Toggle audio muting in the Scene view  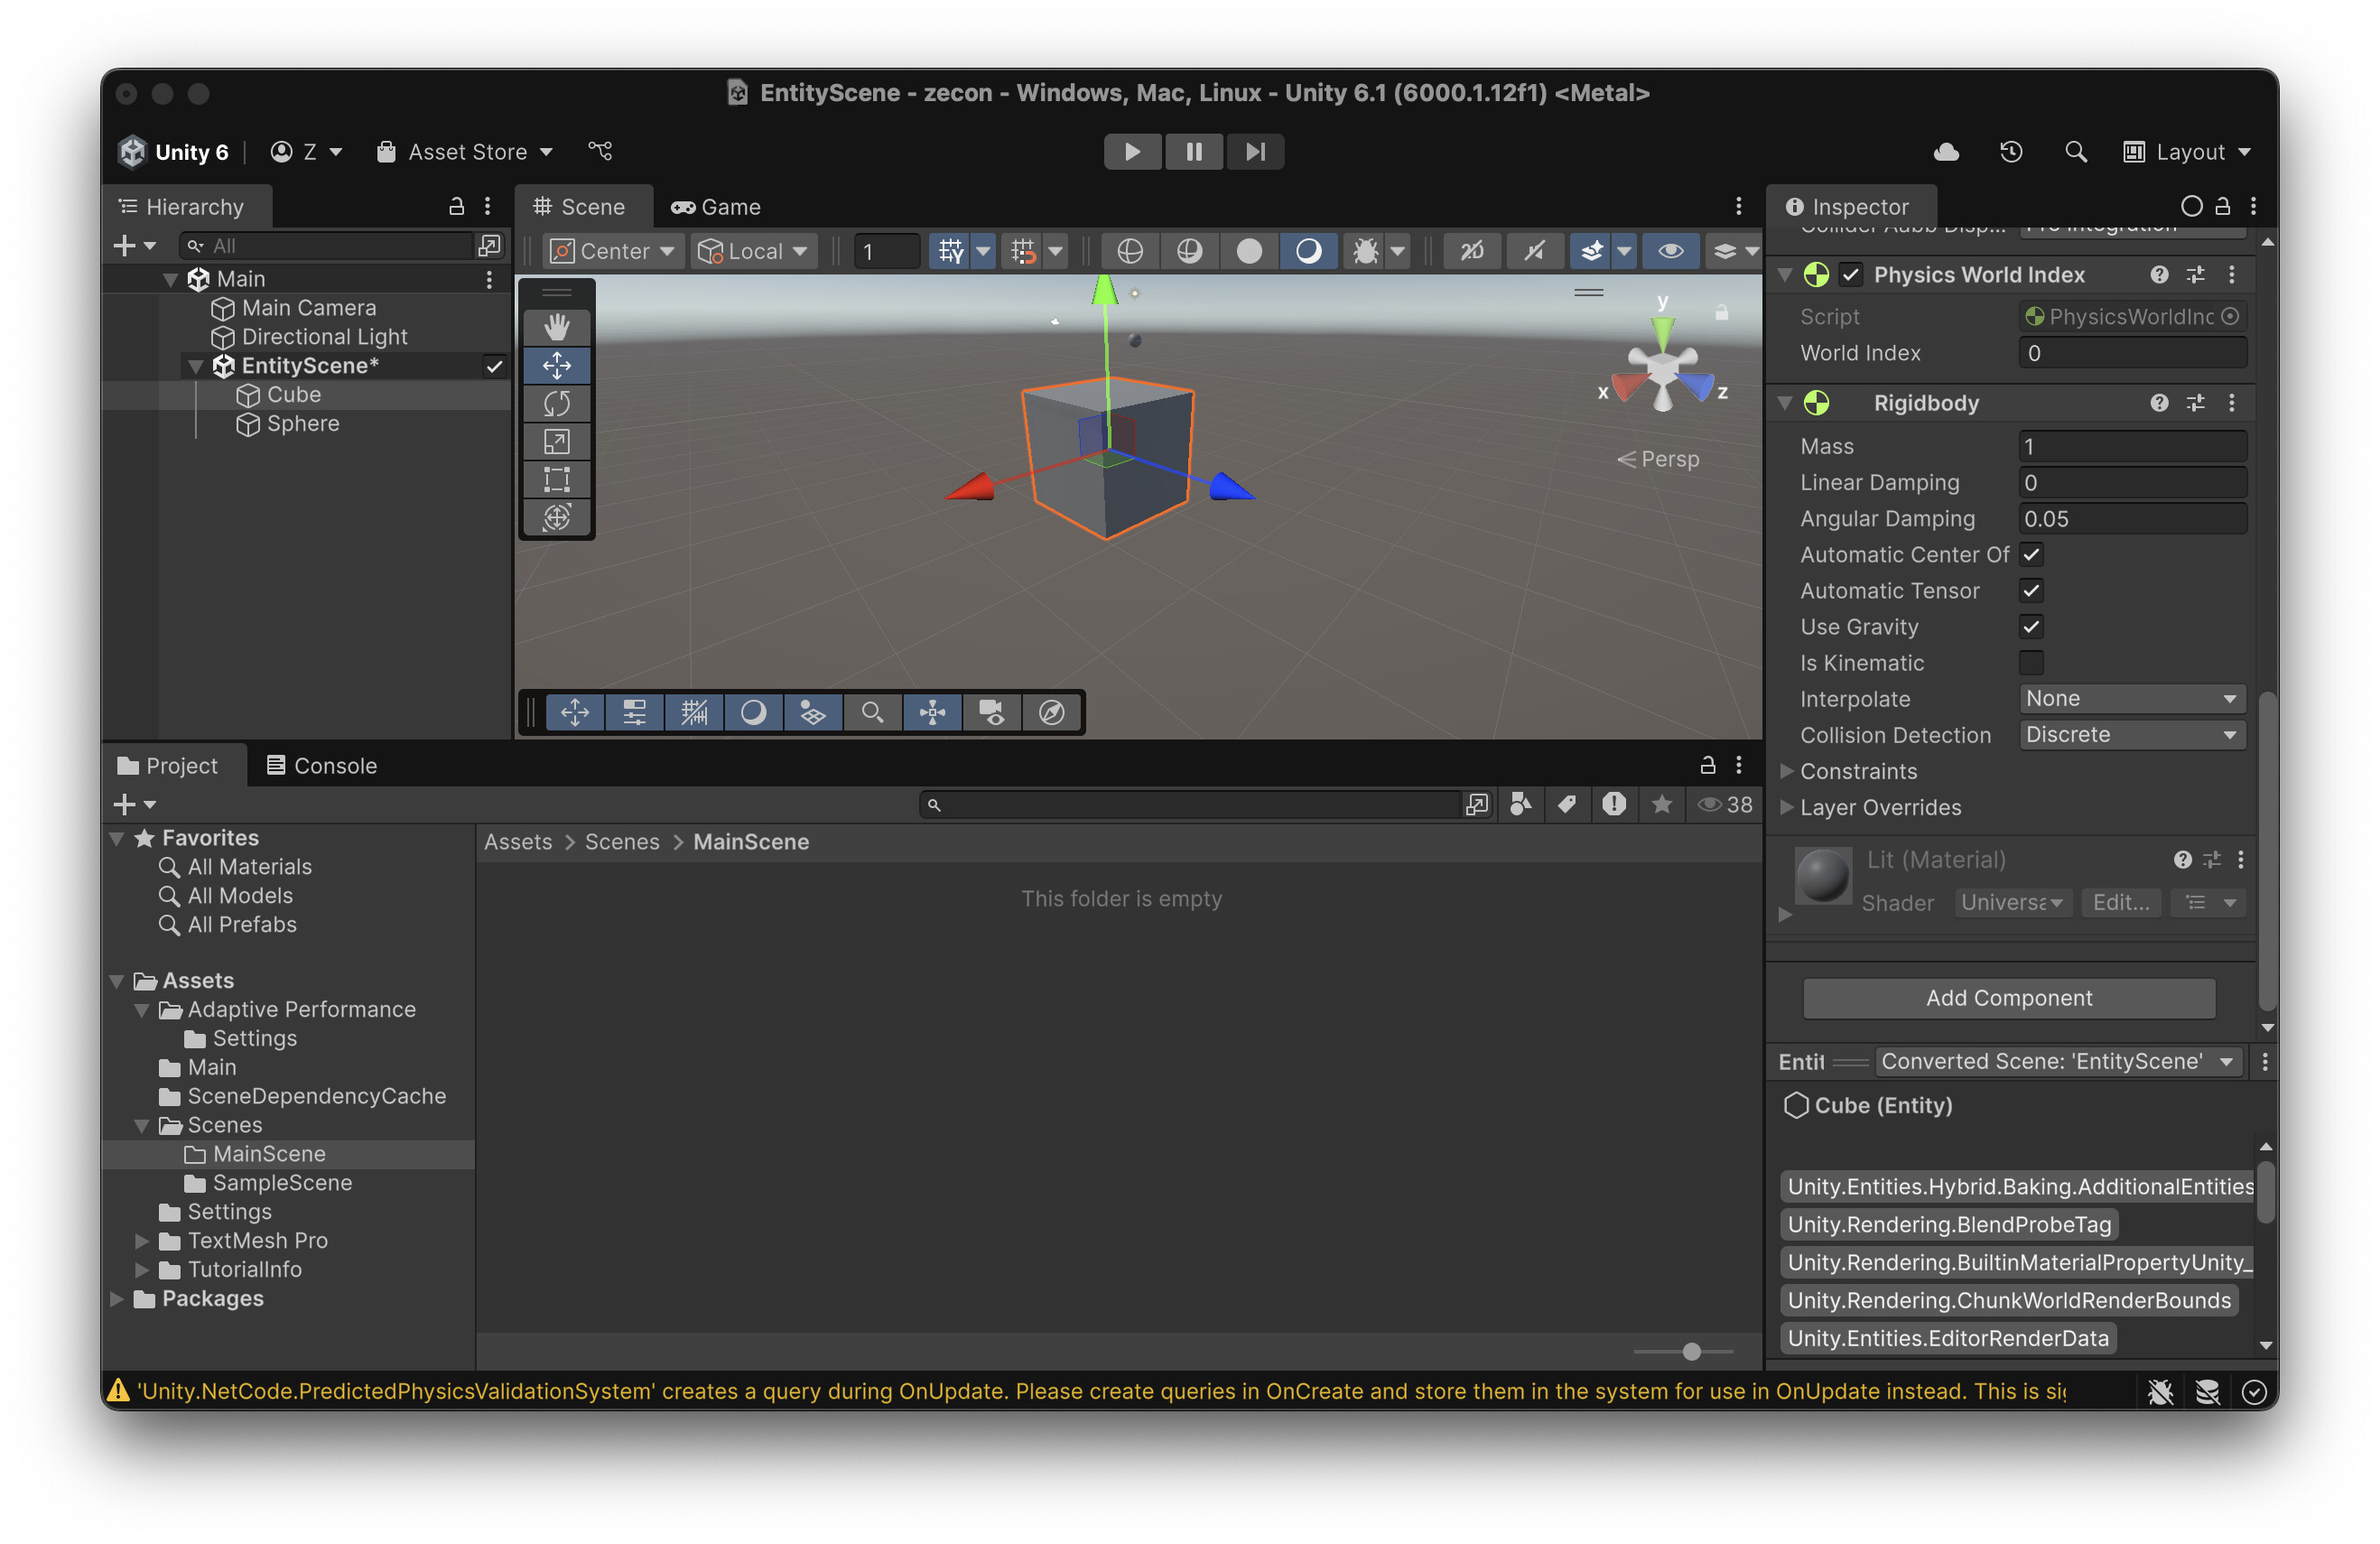coord(1534,251)
